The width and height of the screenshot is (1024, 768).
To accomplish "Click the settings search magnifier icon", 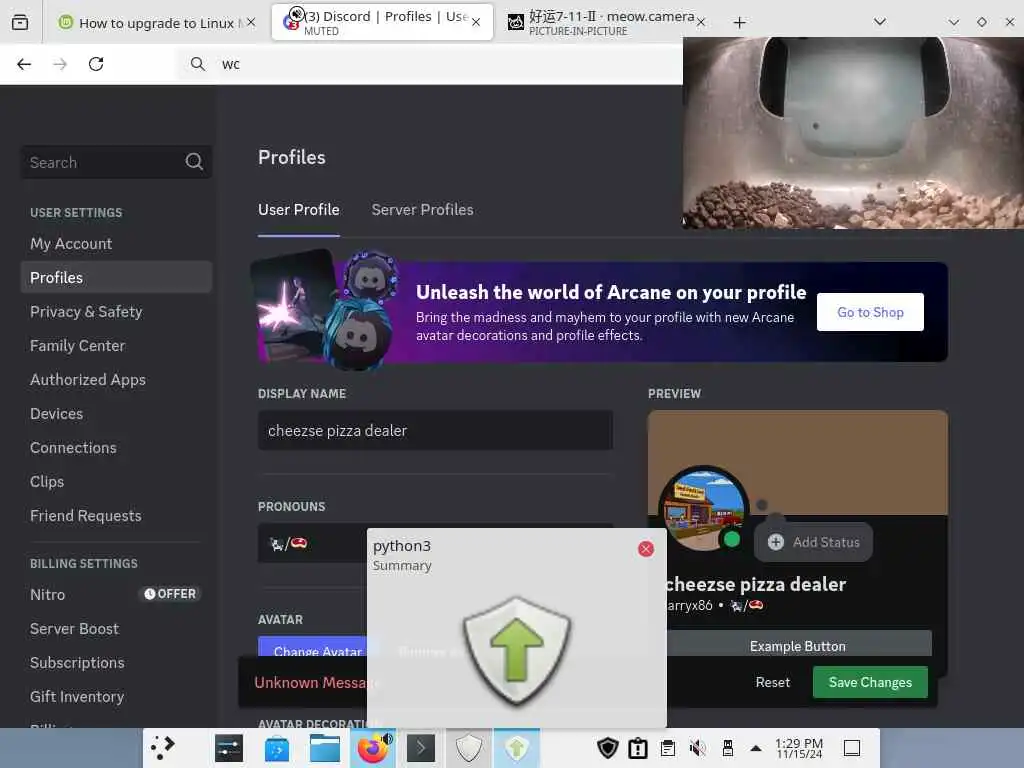I will [194, 162].
